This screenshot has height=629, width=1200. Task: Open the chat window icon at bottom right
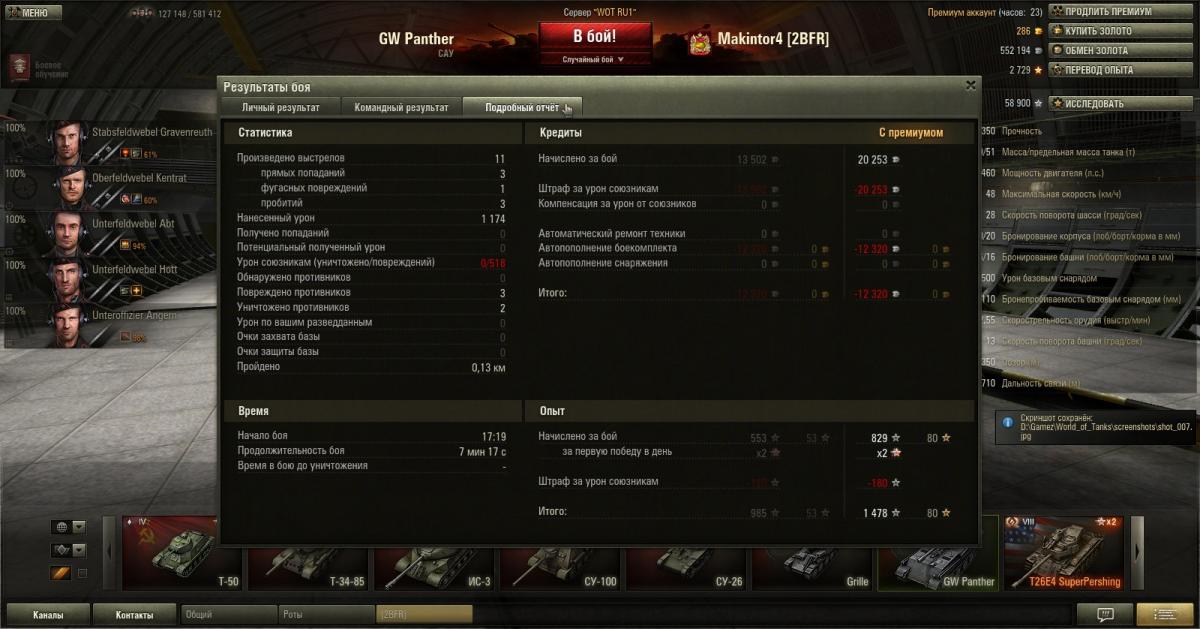[1105, 614]
